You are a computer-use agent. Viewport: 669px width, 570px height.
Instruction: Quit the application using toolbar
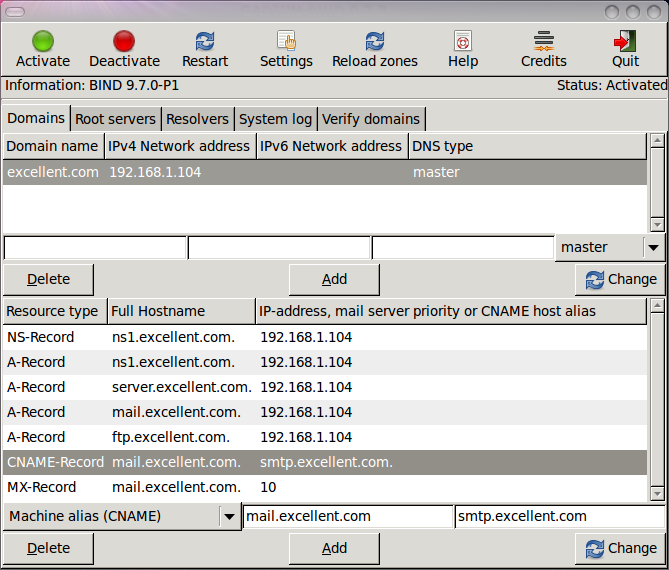(625, 49)
